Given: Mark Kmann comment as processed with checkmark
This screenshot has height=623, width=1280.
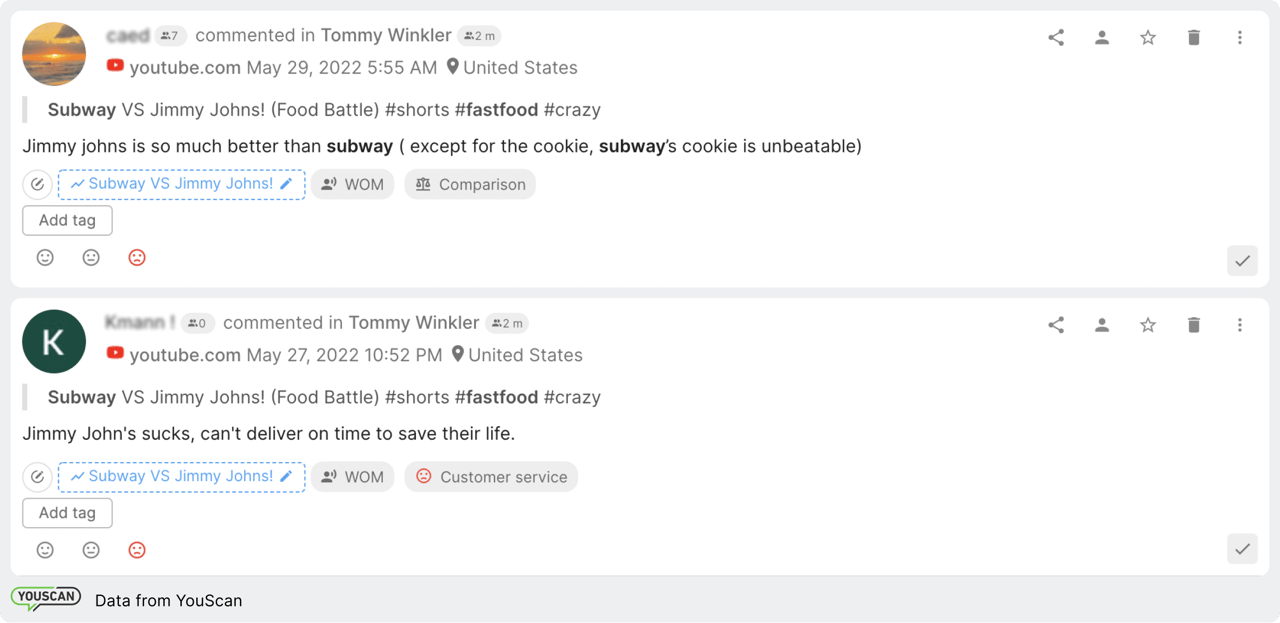Looking at the screenshot, I should [x=1242, y=549].
